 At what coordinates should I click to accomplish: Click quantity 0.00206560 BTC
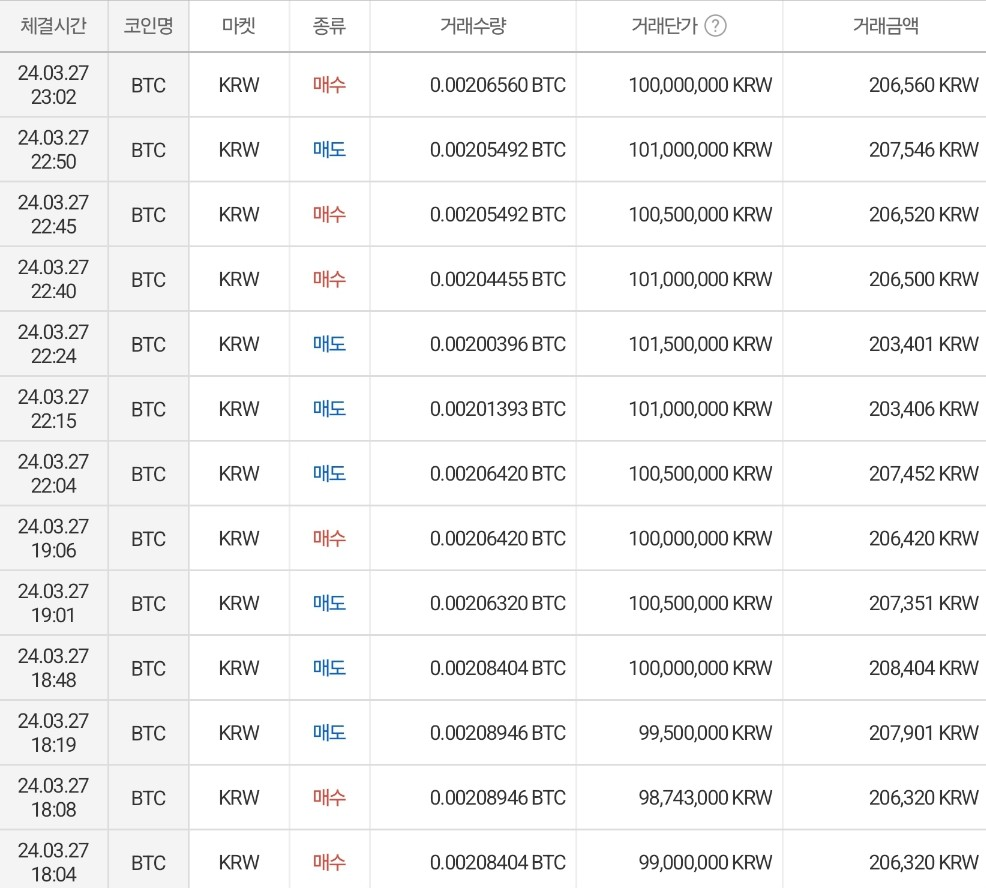coord(498,85)
